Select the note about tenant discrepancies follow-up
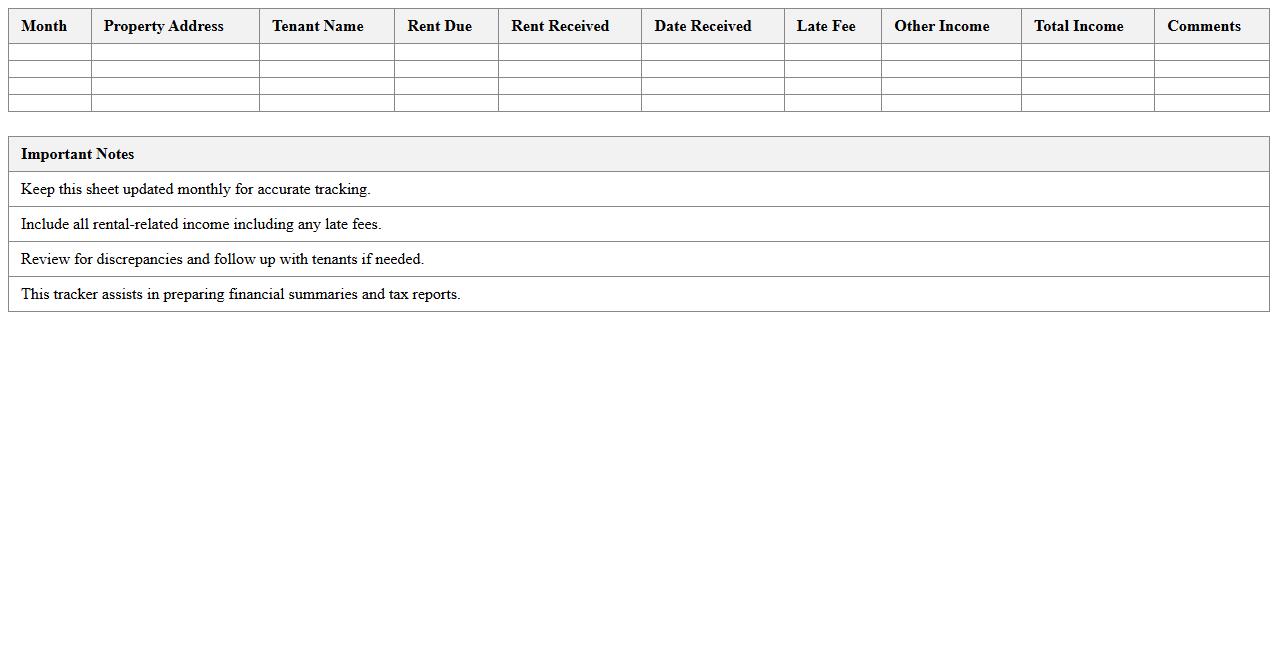Screen dimensions: 1278x650 pos(224,259)
